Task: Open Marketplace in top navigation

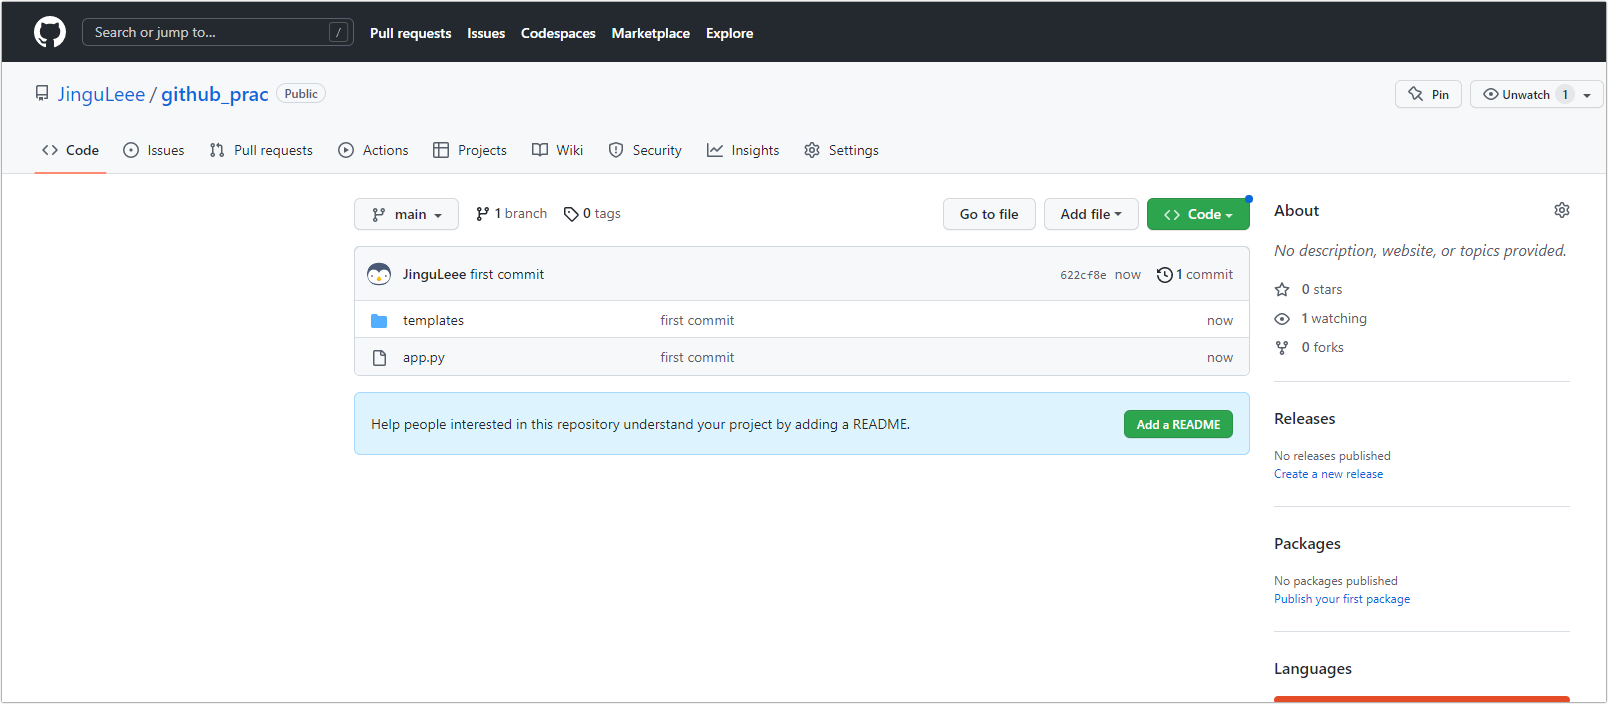Action: [651, 33]
